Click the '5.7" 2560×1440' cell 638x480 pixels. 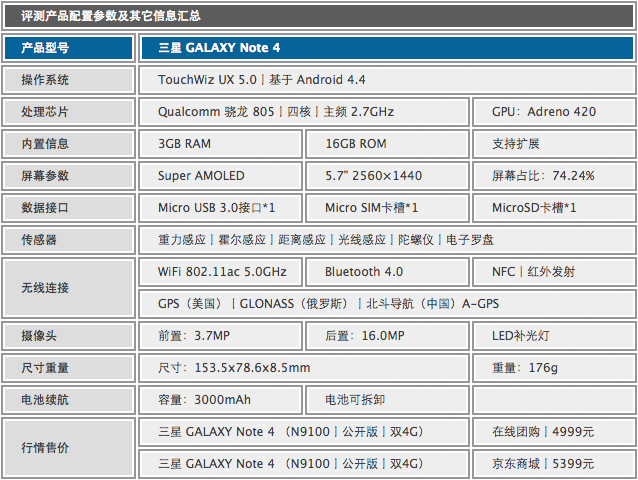coord(387,176)
